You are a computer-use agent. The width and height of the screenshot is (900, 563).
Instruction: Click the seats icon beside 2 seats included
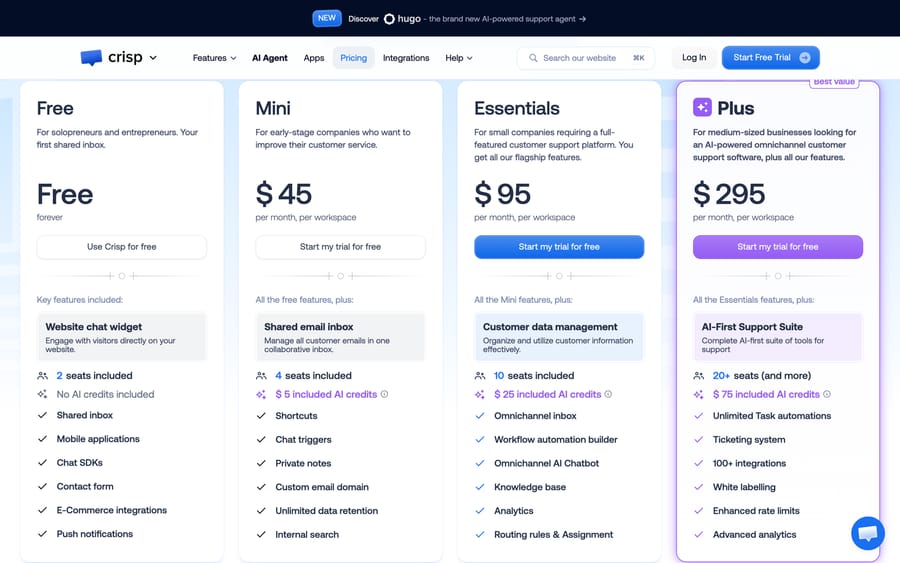(42, 376)
